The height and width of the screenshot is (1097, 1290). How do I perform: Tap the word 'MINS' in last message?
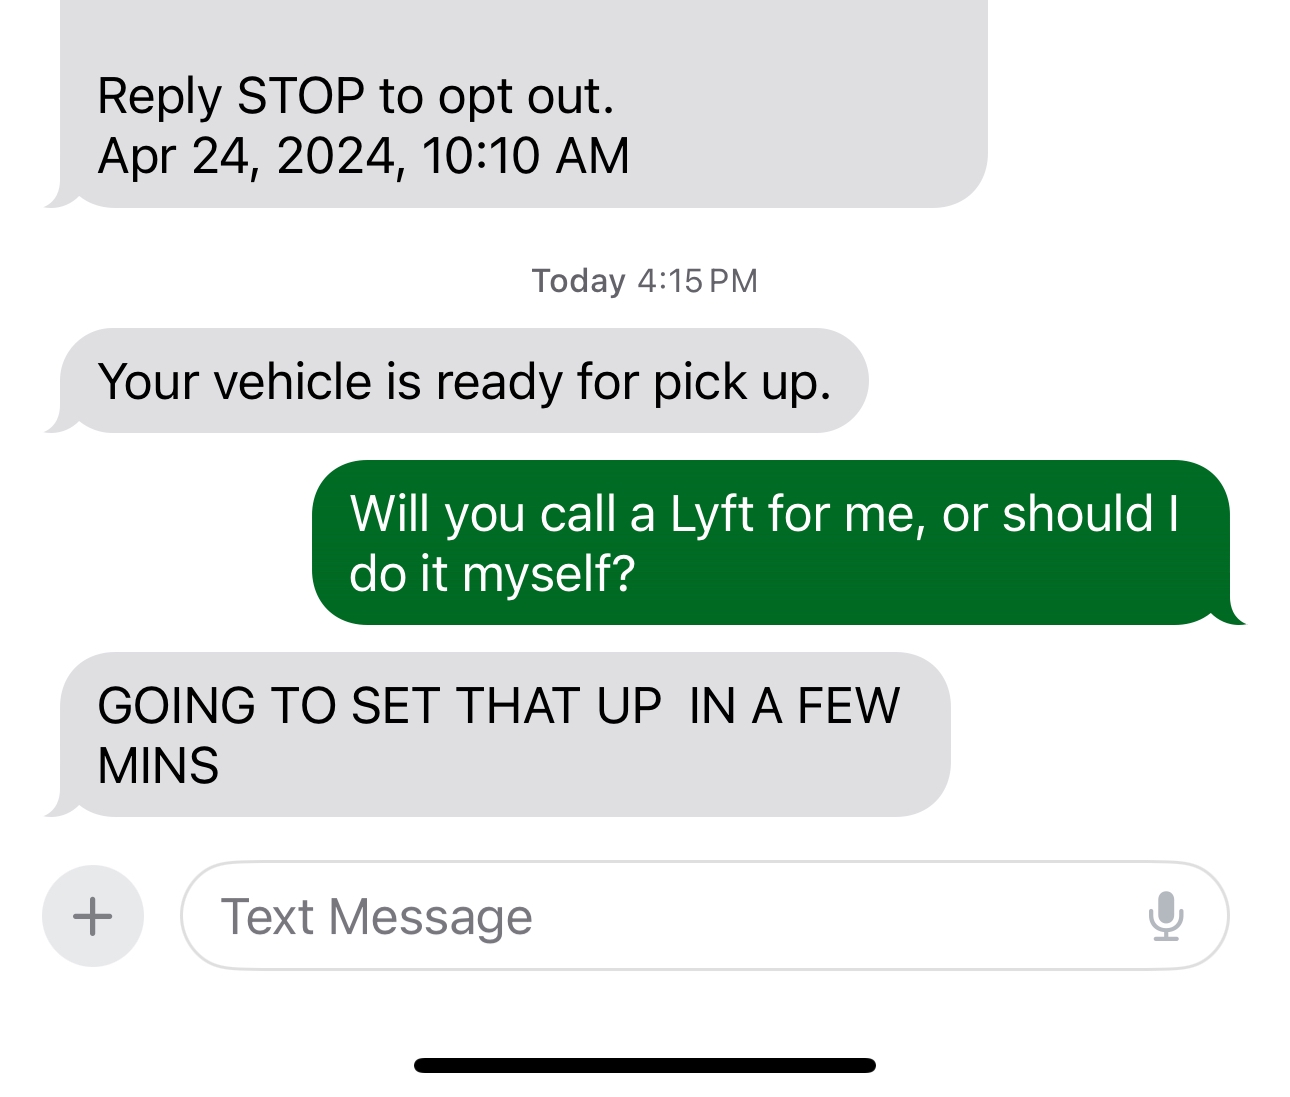point(158,766)
